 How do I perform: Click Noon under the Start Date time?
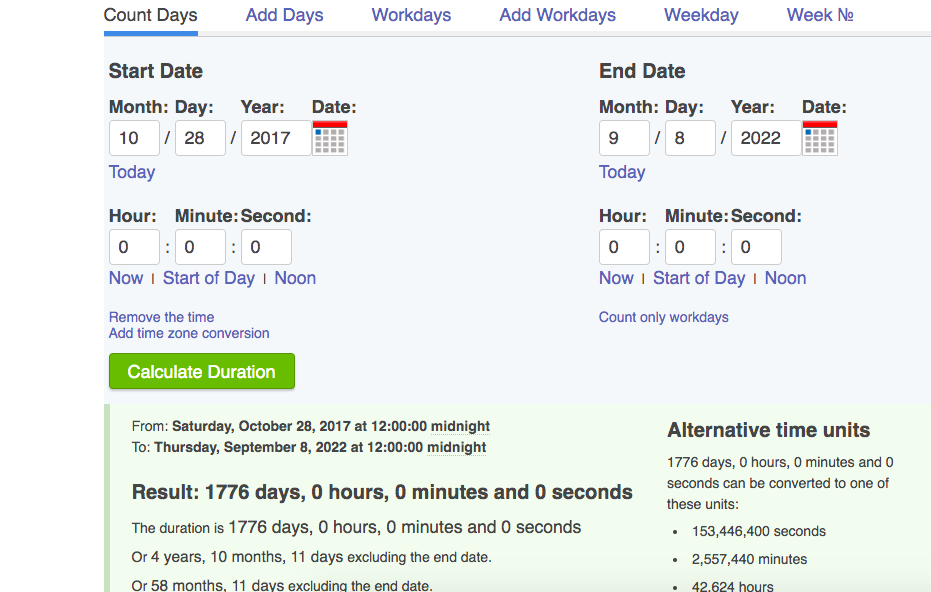(x=295, y=278)
